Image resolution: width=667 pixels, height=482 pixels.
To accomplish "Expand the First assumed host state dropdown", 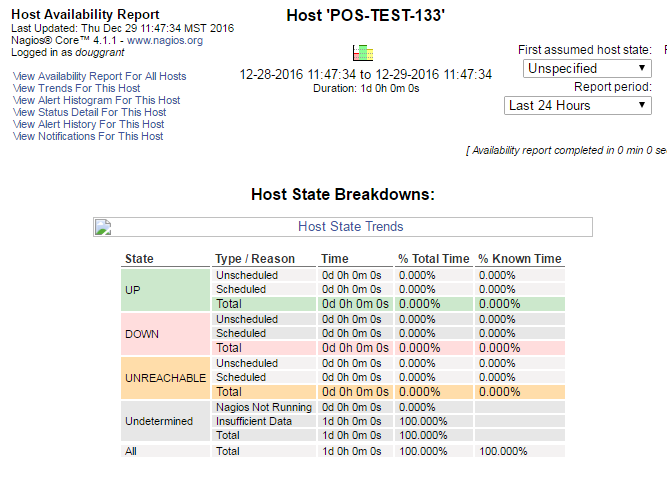I will point(587,68).
